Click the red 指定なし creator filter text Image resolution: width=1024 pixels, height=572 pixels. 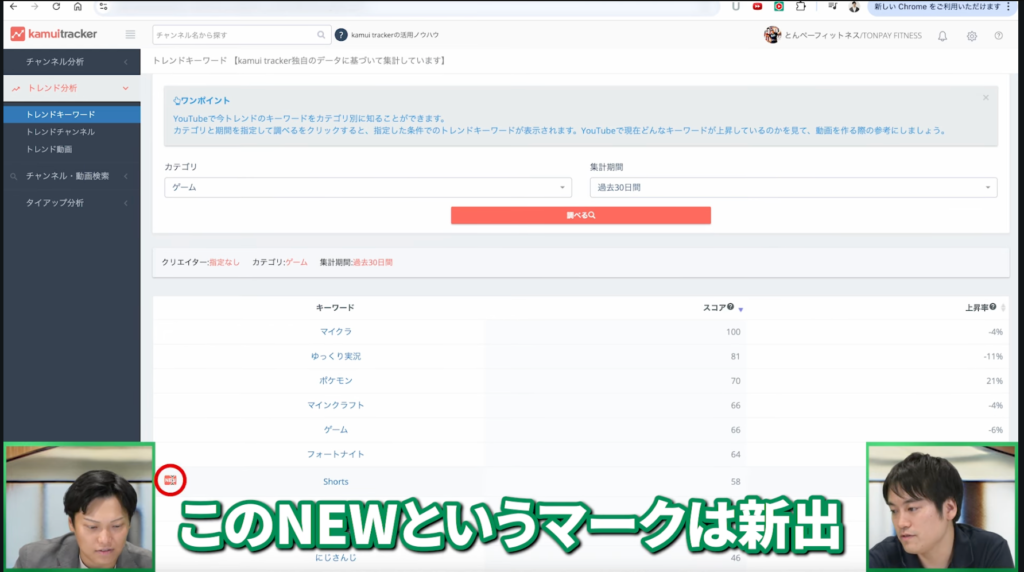(x=224, y=262)
